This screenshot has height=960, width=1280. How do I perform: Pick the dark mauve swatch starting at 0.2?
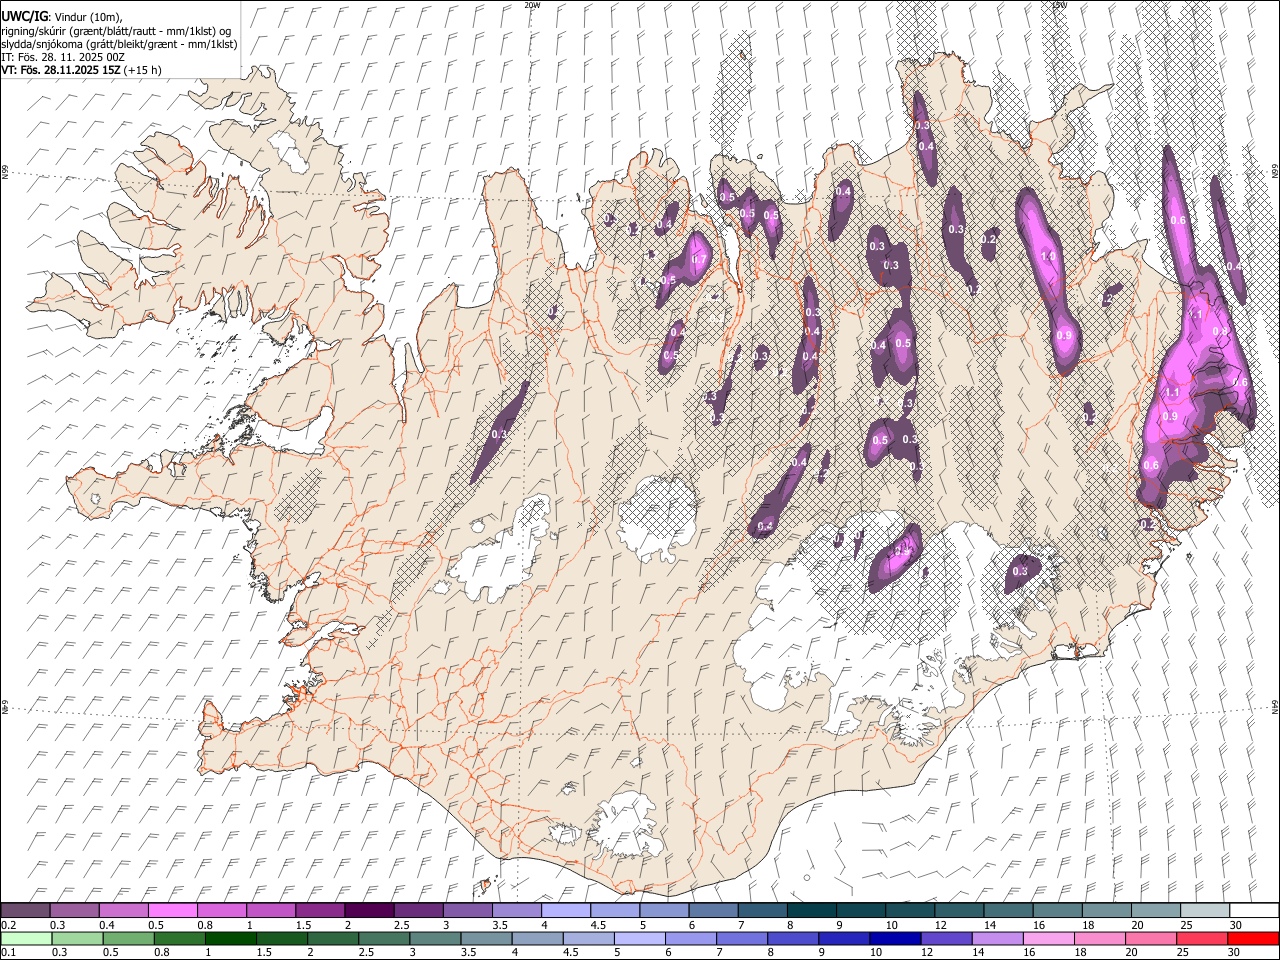point(26,910)
